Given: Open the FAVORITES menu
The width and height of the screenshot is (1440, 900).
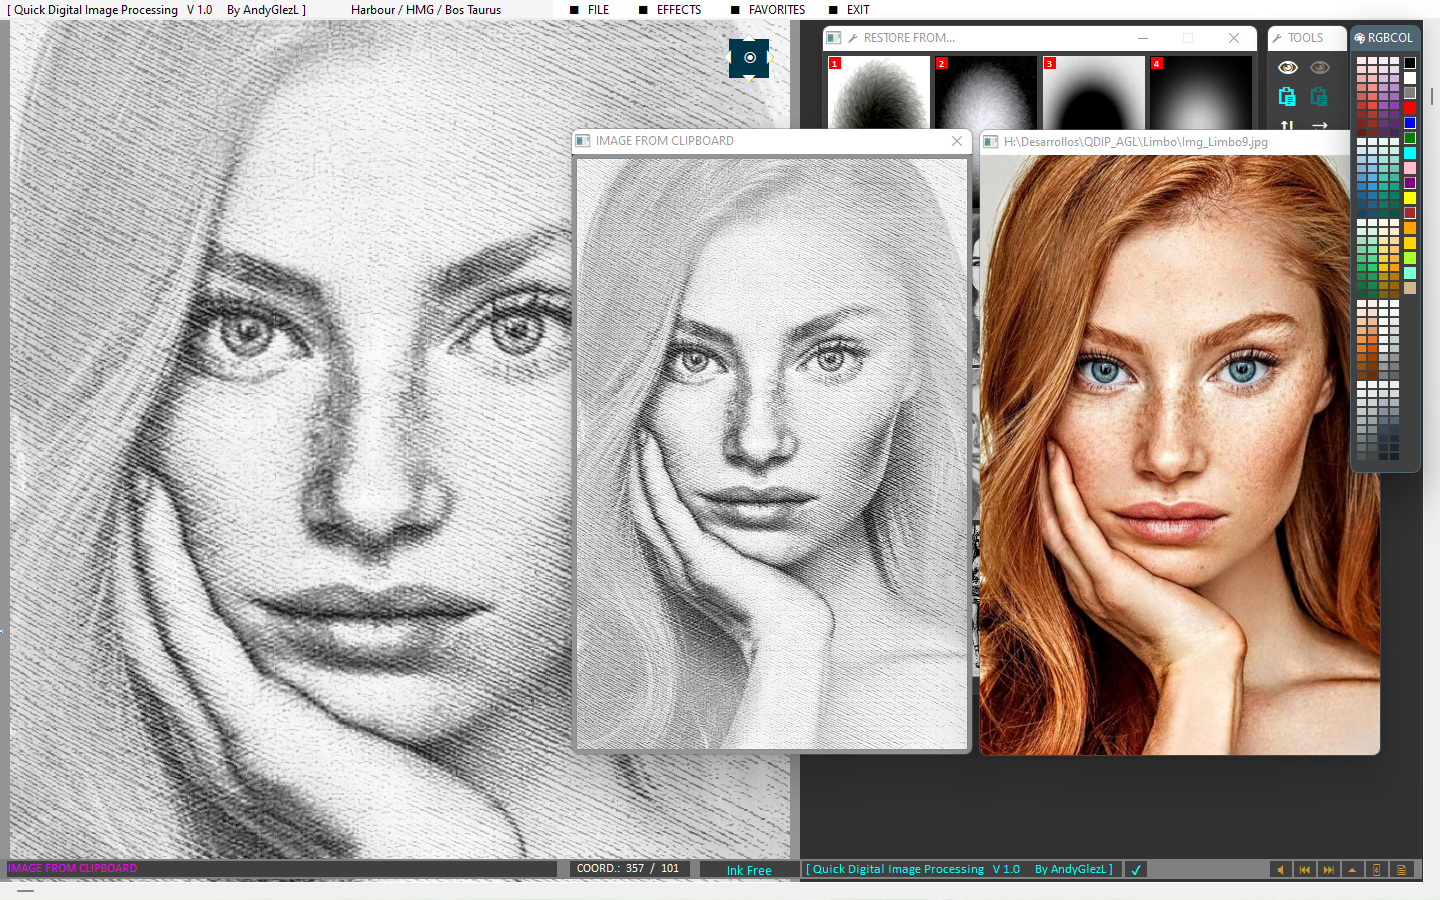Looking at the screenshot, I should 776,10.
